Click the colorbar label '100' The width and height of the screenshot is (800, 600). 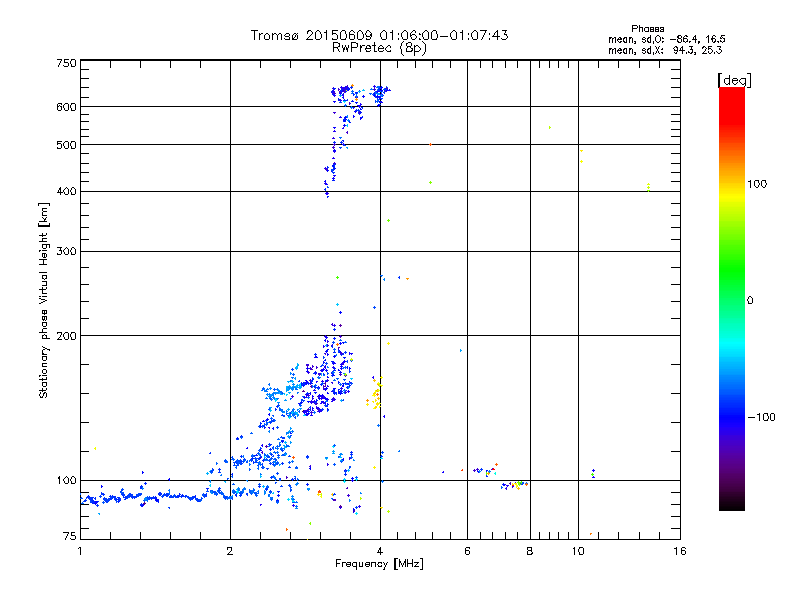coord(757,184)
